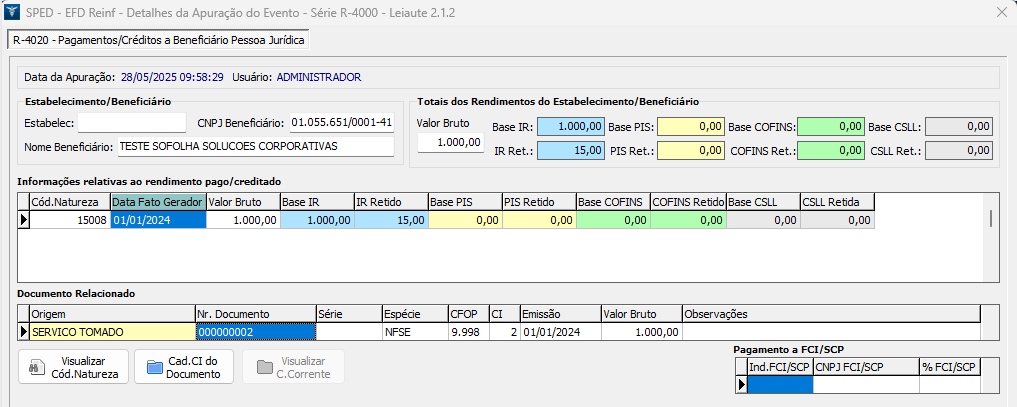Select row arrow in Pagamento a FCI/SCP grid

741,384
